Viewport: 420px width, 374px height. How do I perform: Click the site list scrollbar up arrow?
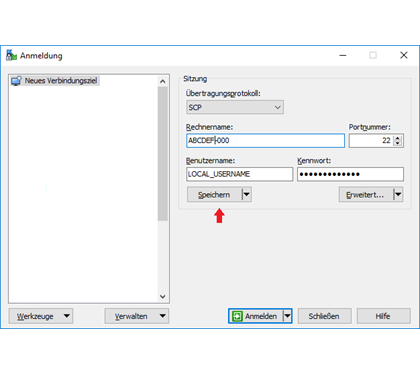point(163,81)
